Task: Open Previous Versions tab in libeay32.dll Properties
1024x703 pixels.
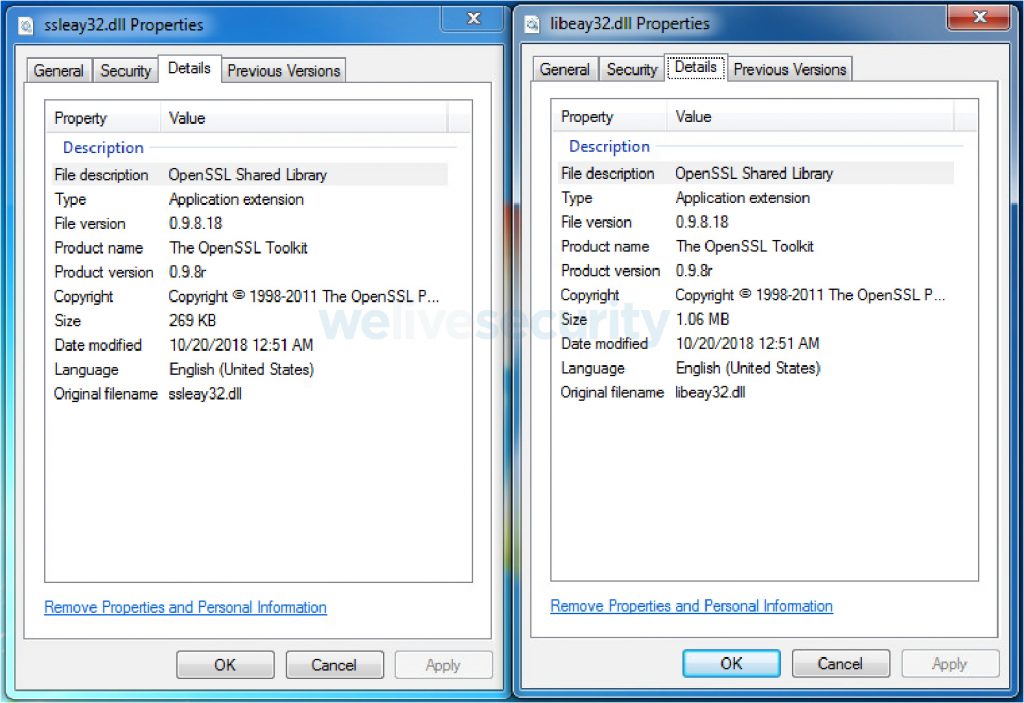Action: [790, 69]
